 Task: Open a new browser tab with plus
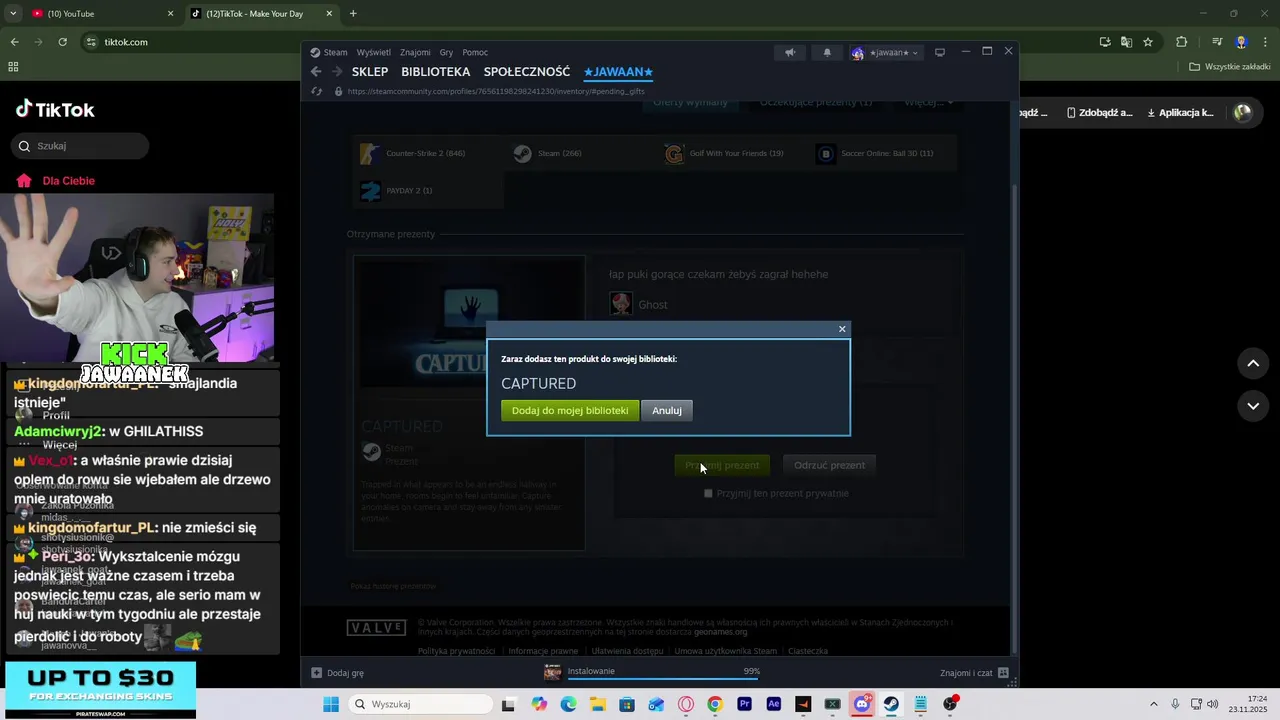[353, 14]
